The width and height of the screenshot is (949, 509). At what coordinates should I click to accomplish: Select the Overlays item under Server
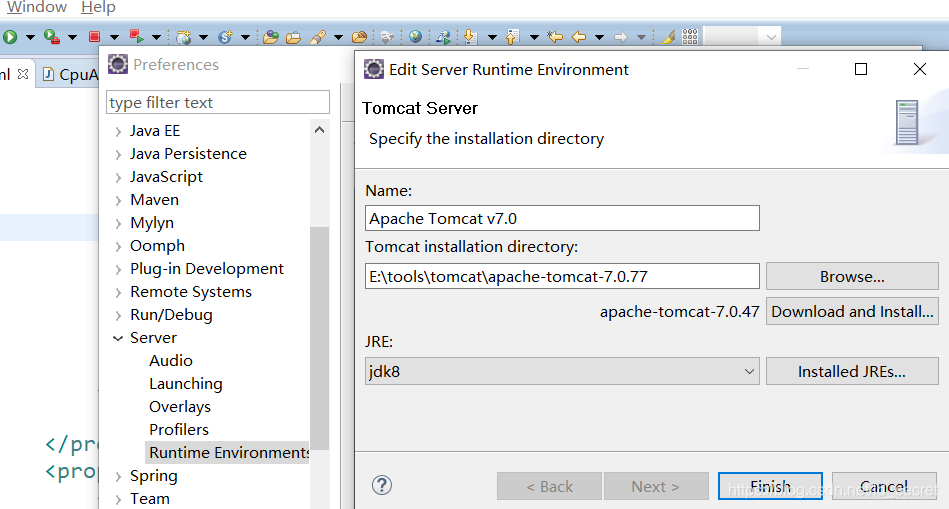tap(180, 407)
